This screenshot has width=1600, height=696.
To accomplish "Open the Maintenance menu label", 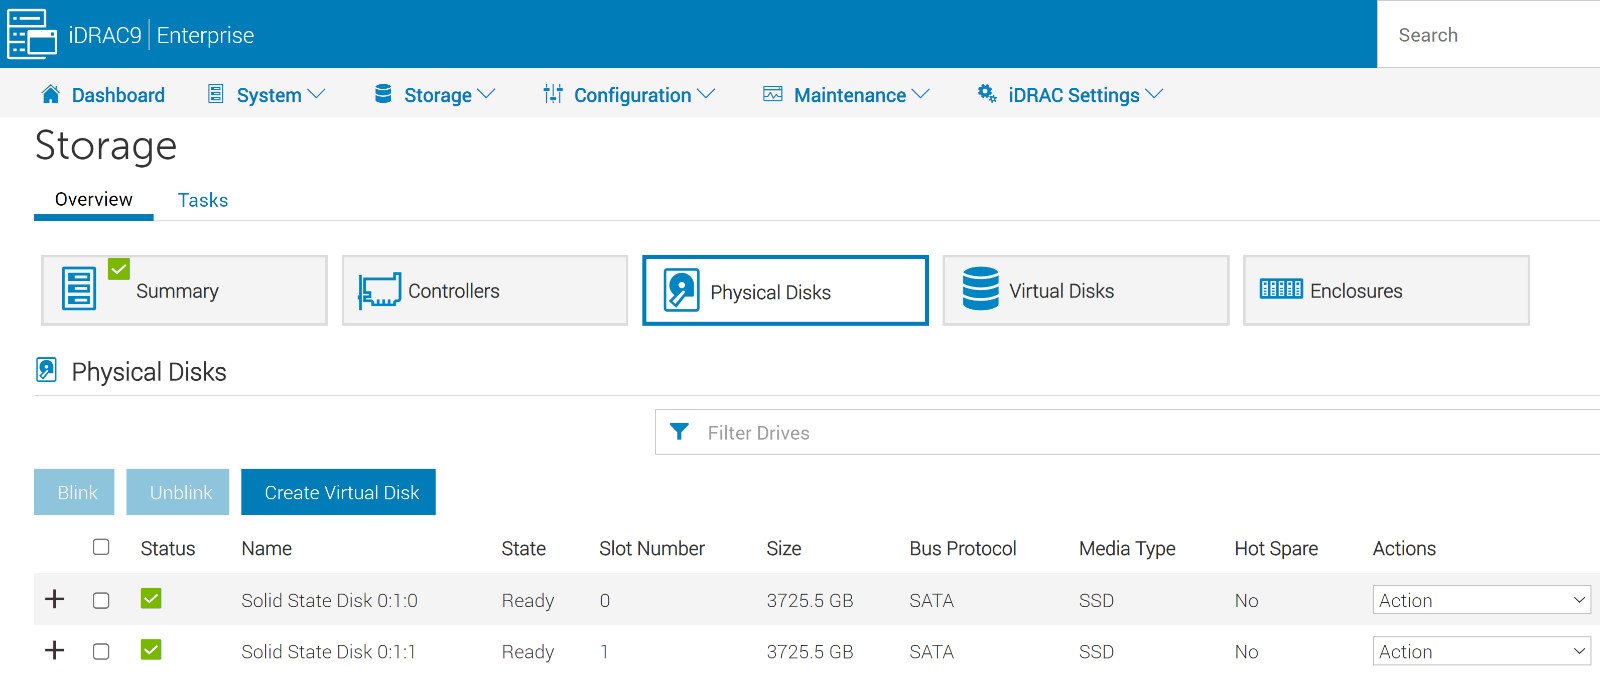I will [x=850, y=95].
